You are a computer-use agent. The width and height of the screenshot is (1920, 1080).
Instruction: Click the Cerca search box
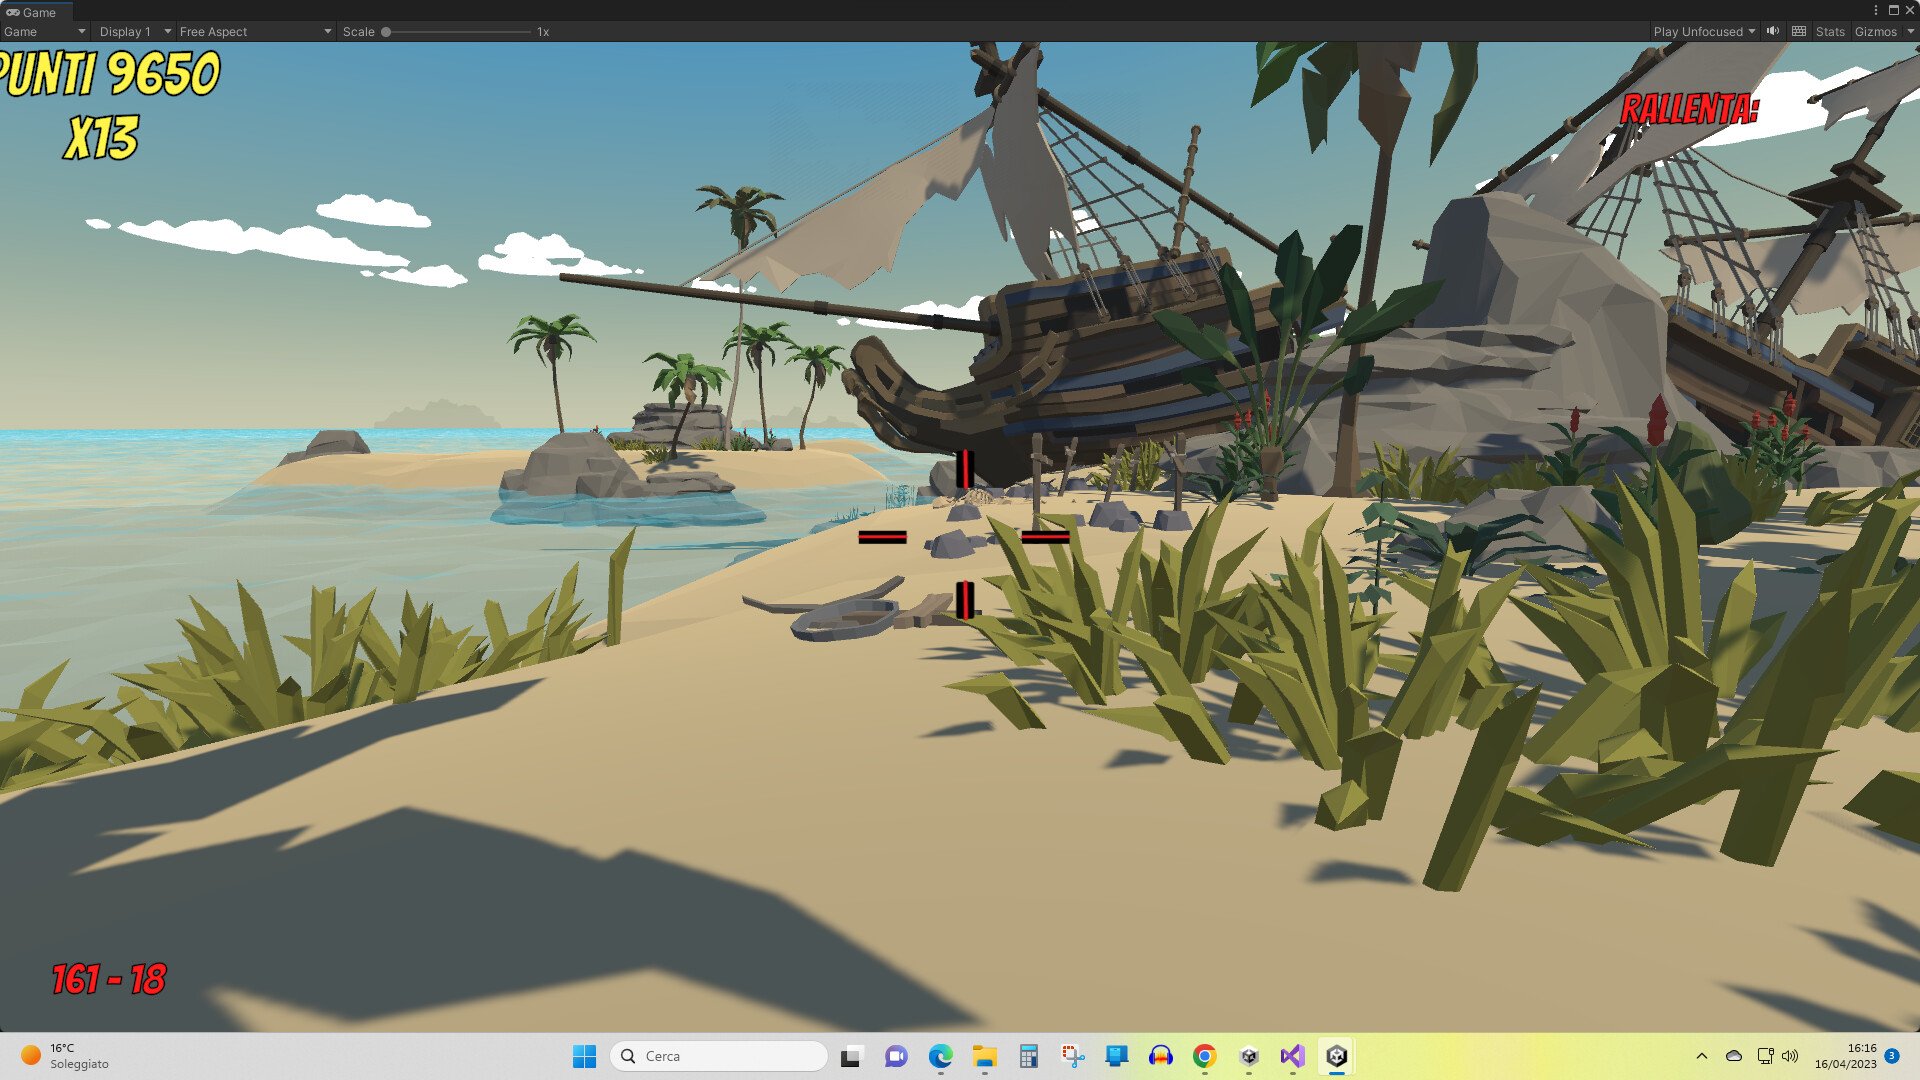coord(718,1056)
